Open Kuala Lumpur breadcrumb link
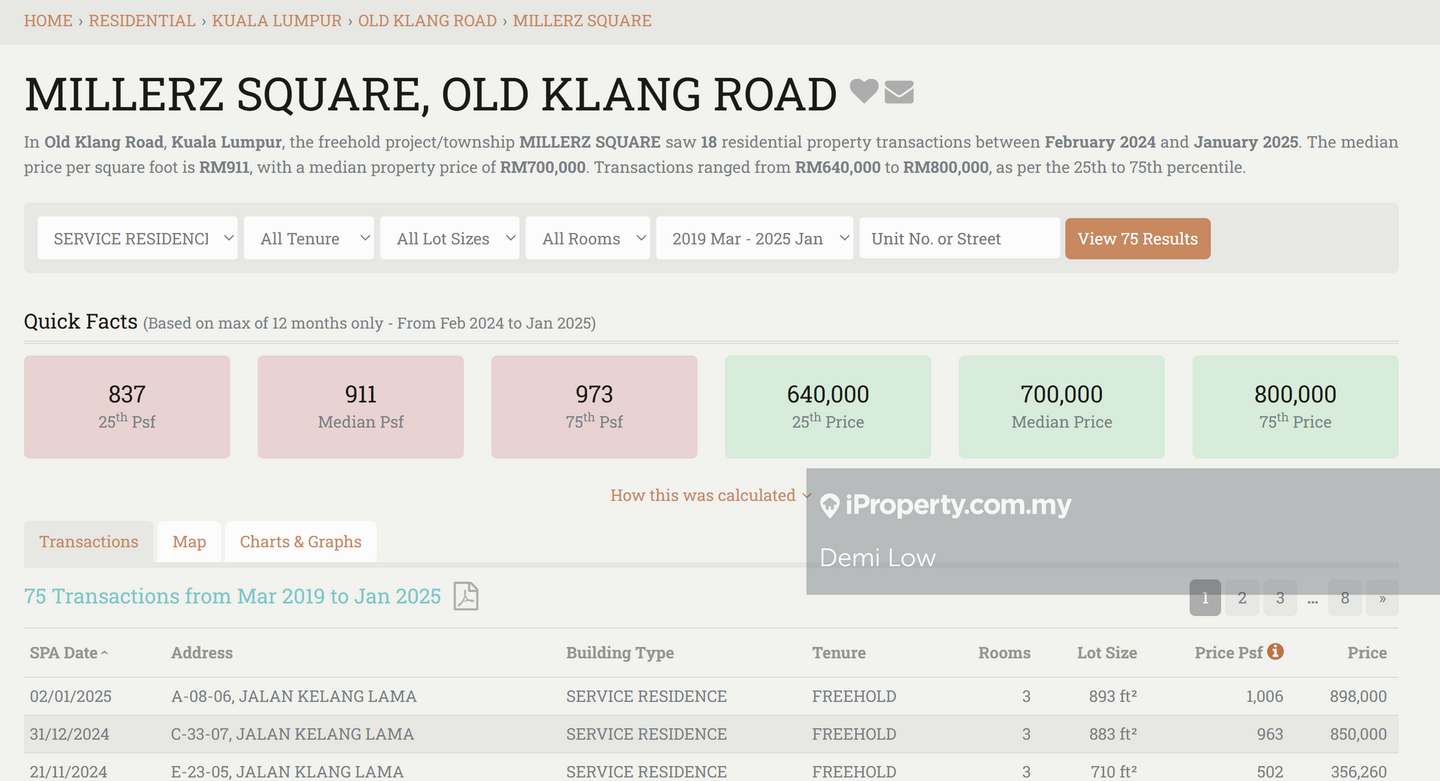The width and height of the screenshot is (1440, 781). (277, 20)
